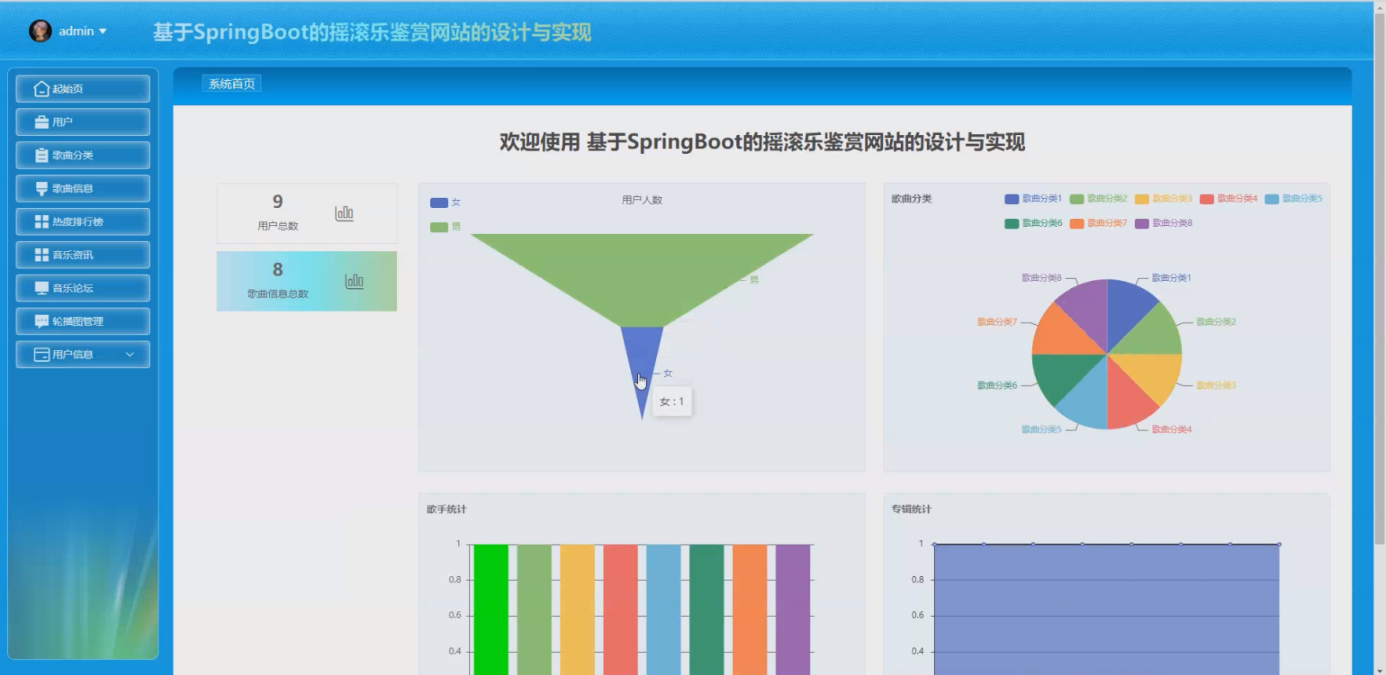Image resolution: width=1386 pixels, height=675 pixels.
Task: Toggle 歌曲分类5 legend entry
Action: [x=1293, y=199]
